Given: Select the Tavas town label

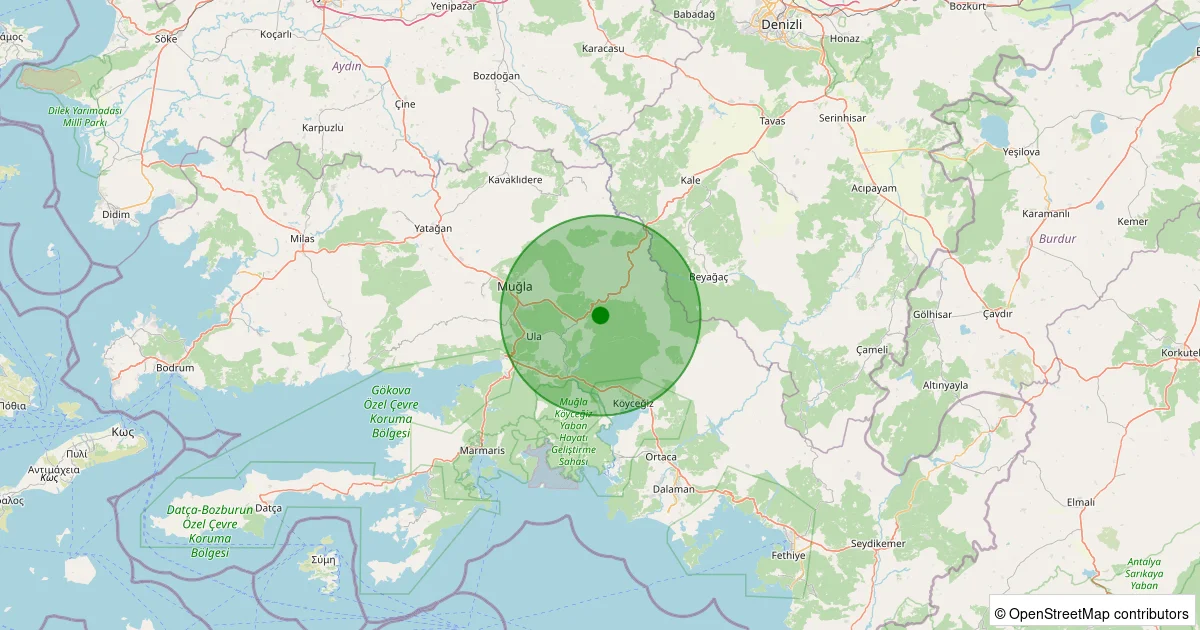Looking at the screenshot, I should coord(772,121).
